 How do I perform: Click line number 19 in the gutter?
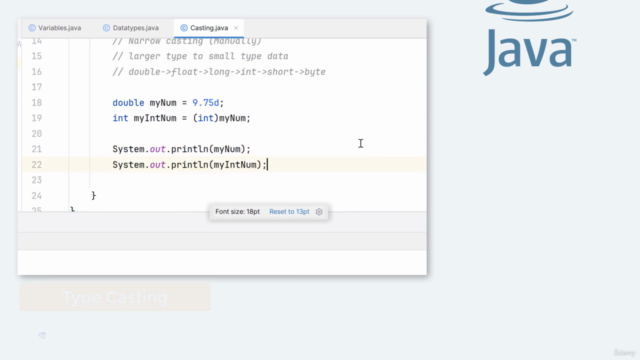(x=37, y=118)
